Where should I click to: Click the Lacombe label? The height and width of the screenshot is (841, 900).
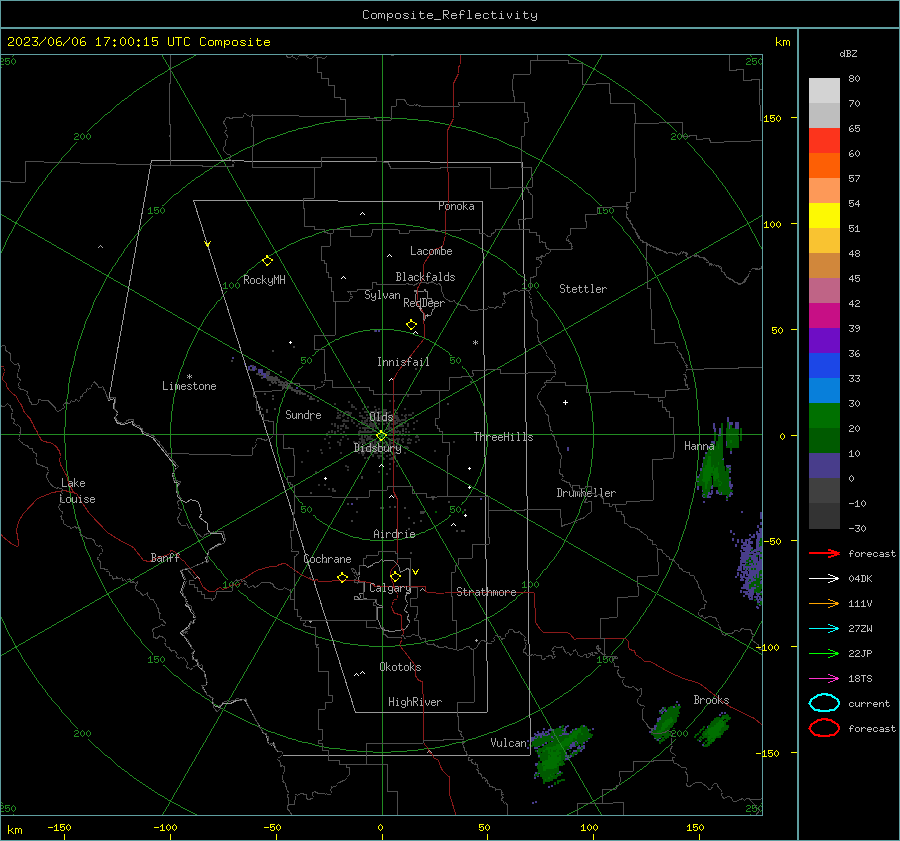(431, 251)
